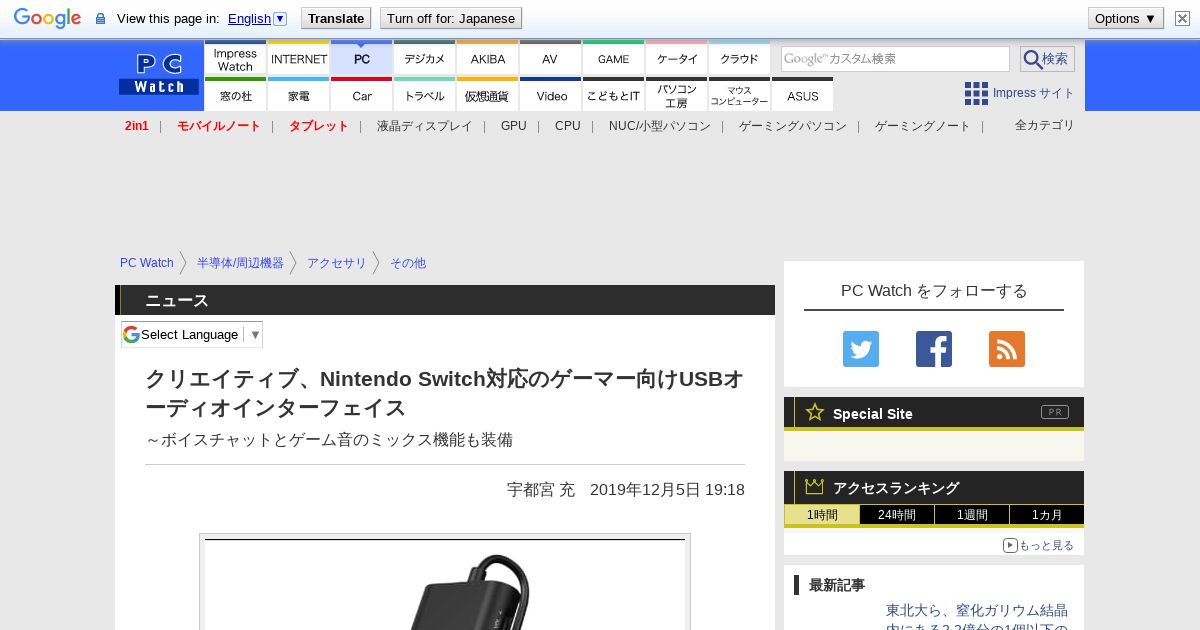1200x630 pixels.
Task: Focus the Google custom search field
Action: pyautogui.click(x=895, y=59)
